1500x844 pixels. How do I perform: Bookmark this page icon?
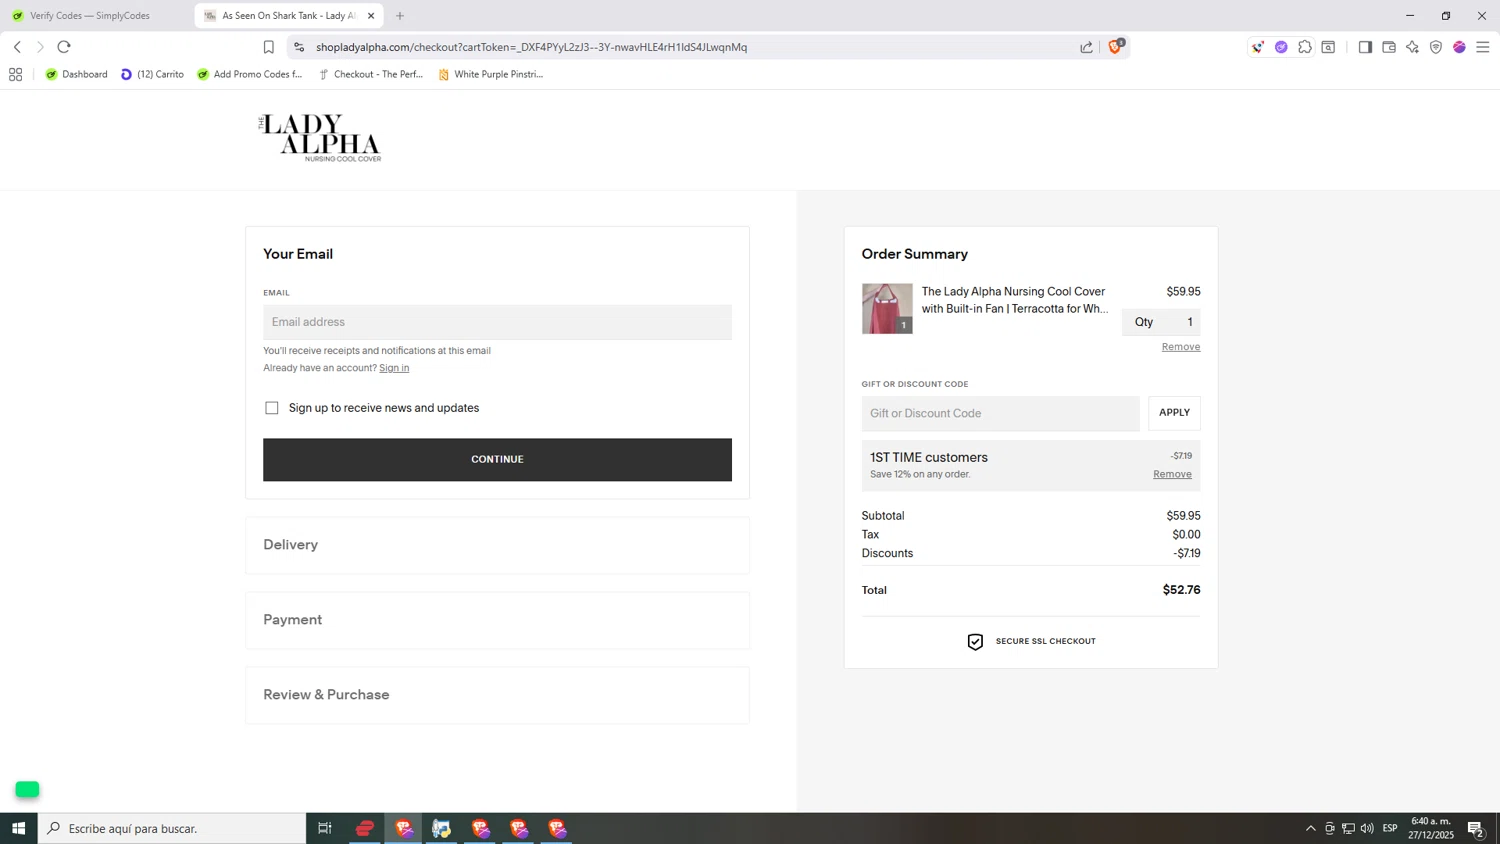point(268,47)
